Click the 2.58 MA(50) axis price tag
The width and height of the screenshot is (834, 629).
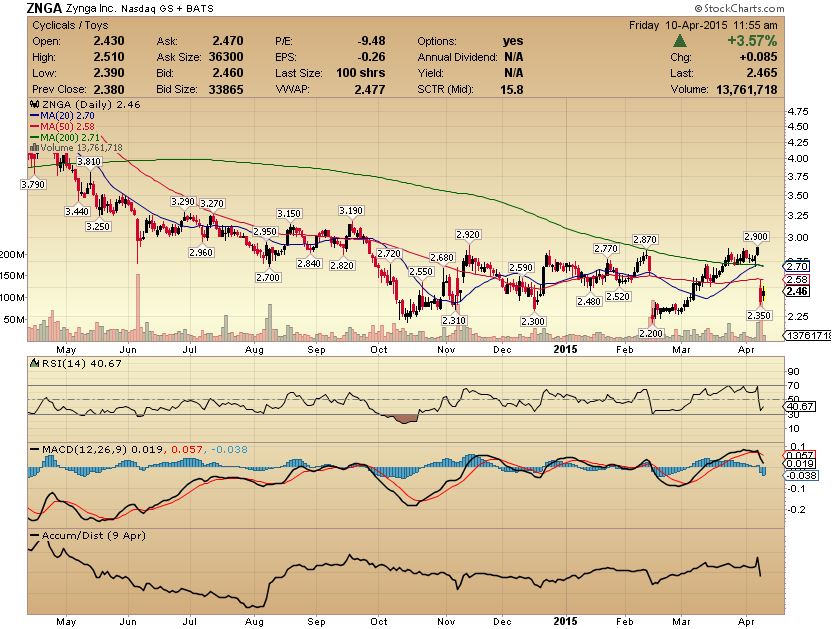coord(796,280)
